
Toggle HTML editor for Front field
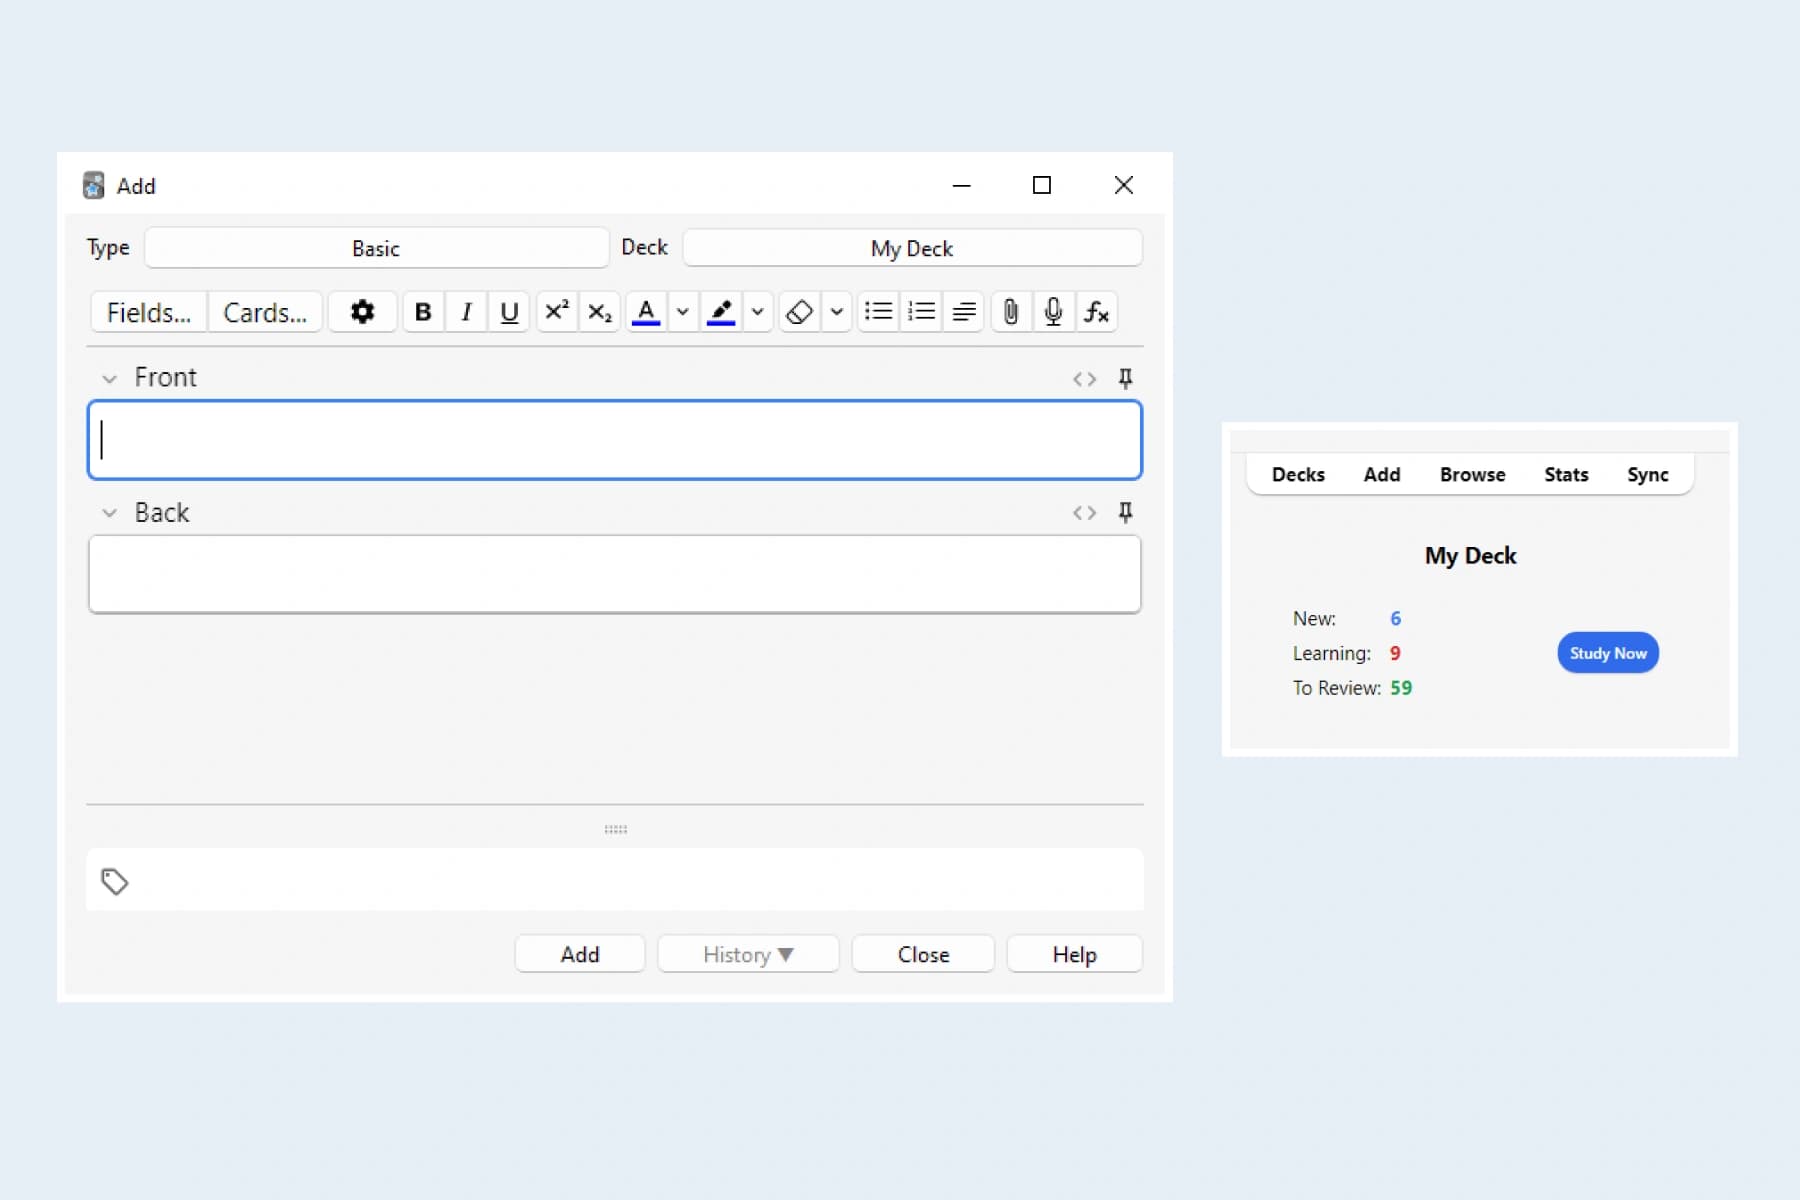coord(1085,379)
